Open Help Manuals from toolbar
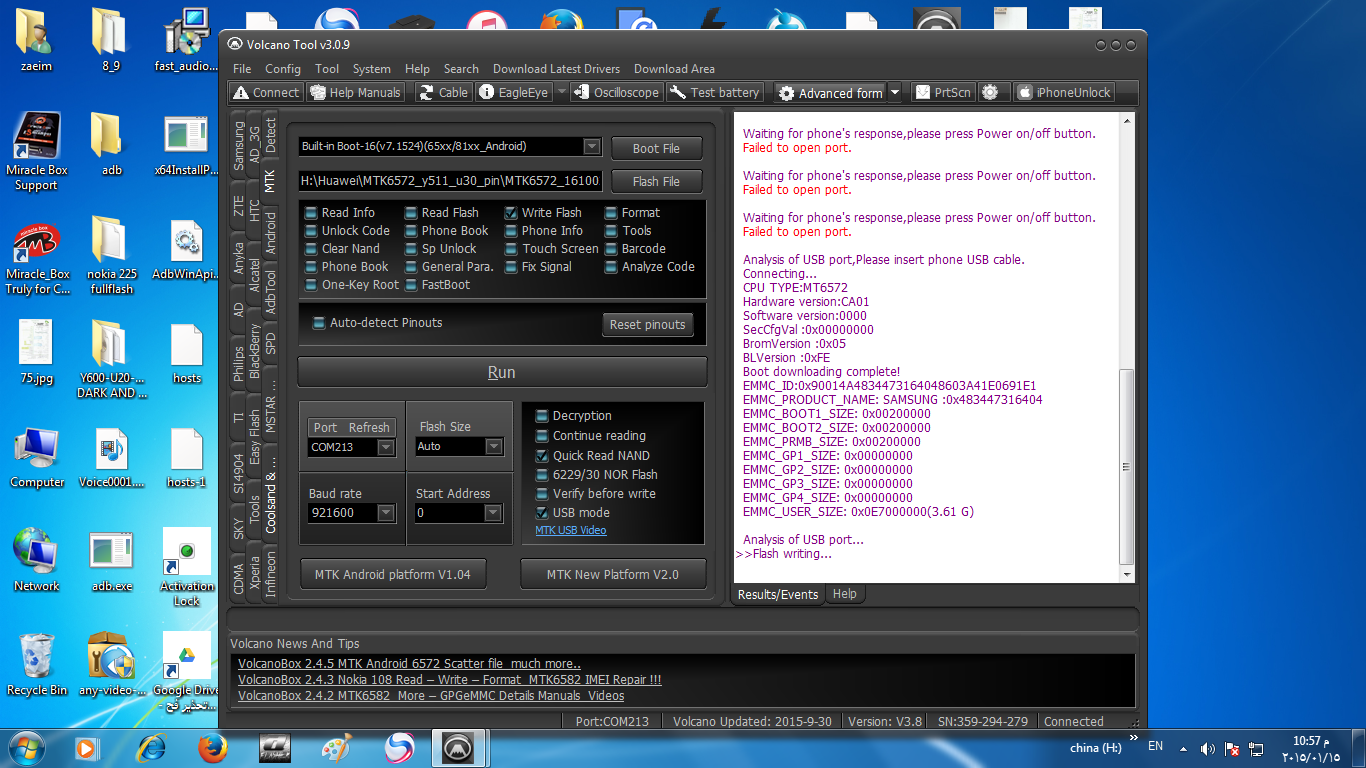The height and width of the screenshot is (768, 1366). [355, 92]
